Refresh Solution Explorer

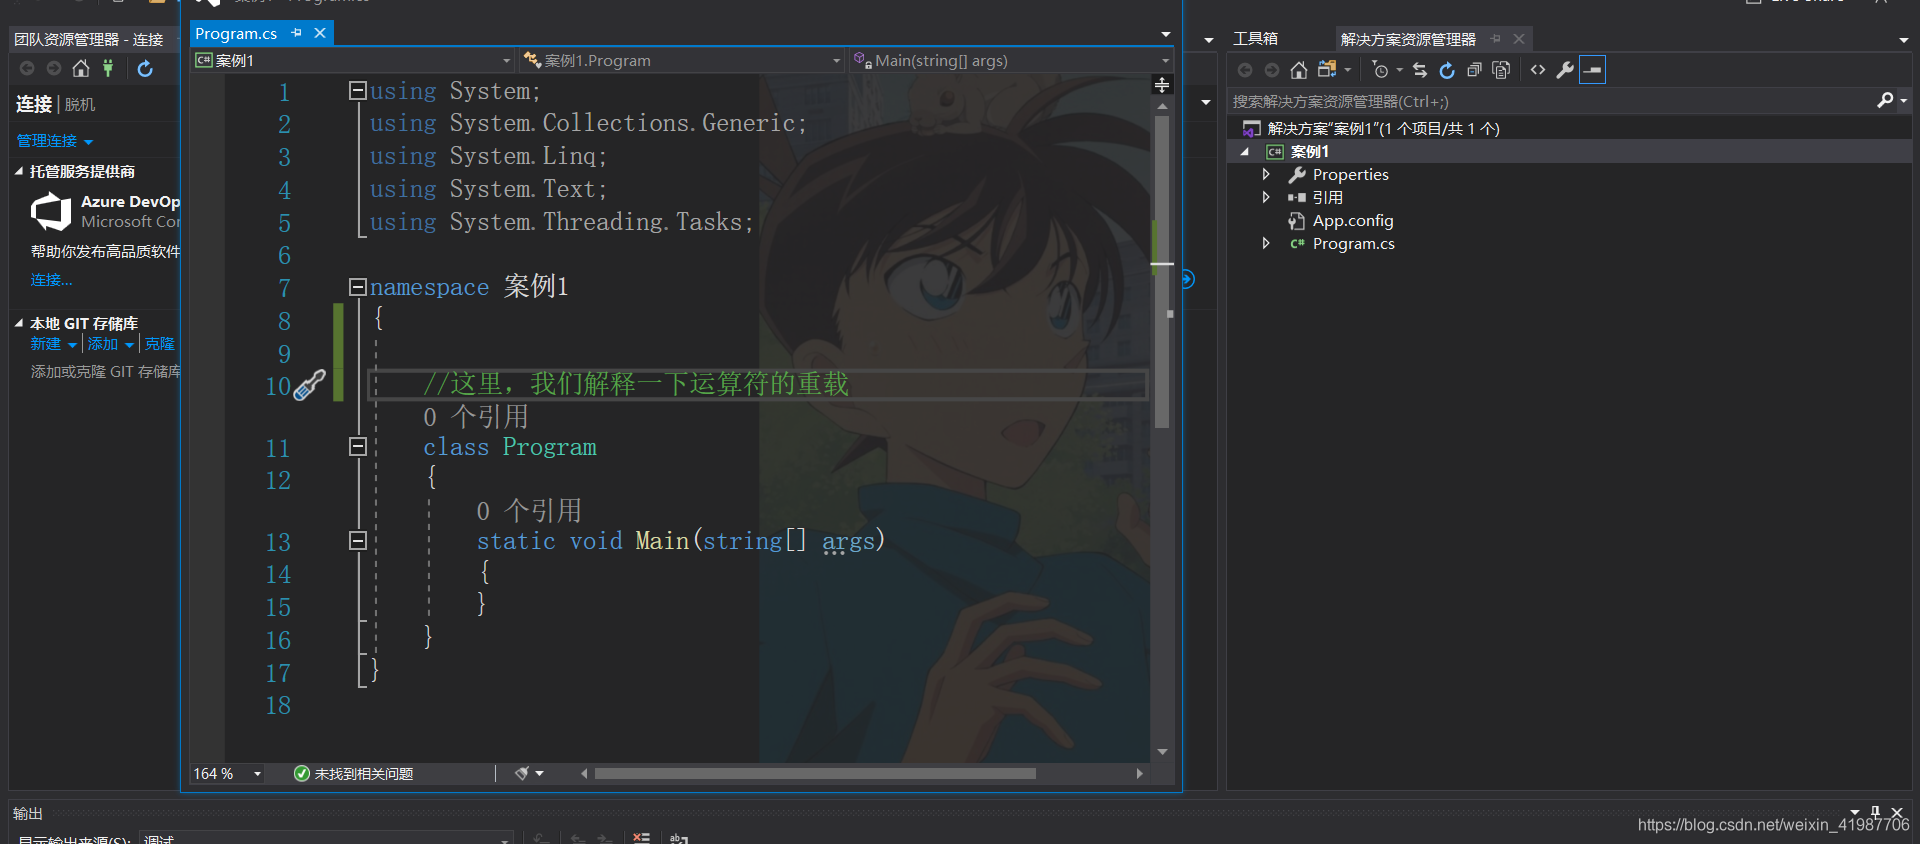tap(1447, 70)
